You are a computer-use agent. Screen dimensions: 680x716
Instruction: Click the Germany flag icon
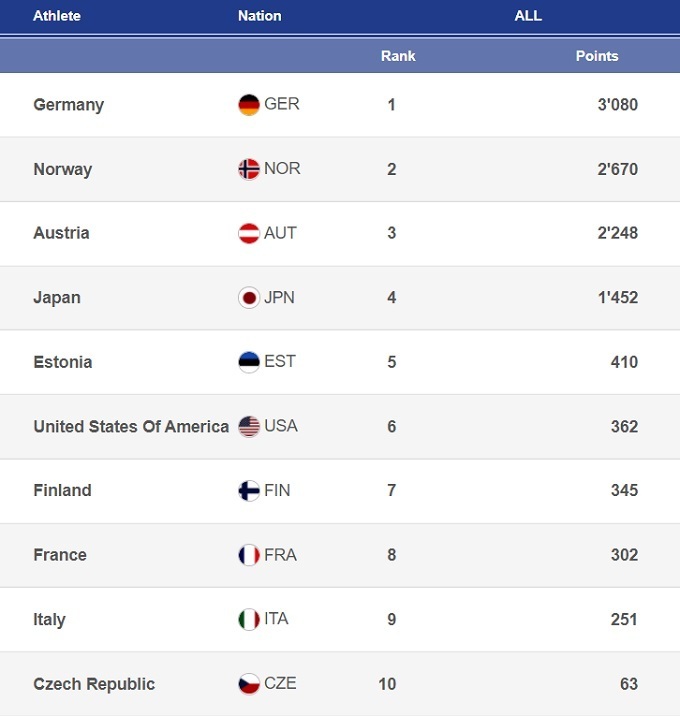(x=249, y=105)
